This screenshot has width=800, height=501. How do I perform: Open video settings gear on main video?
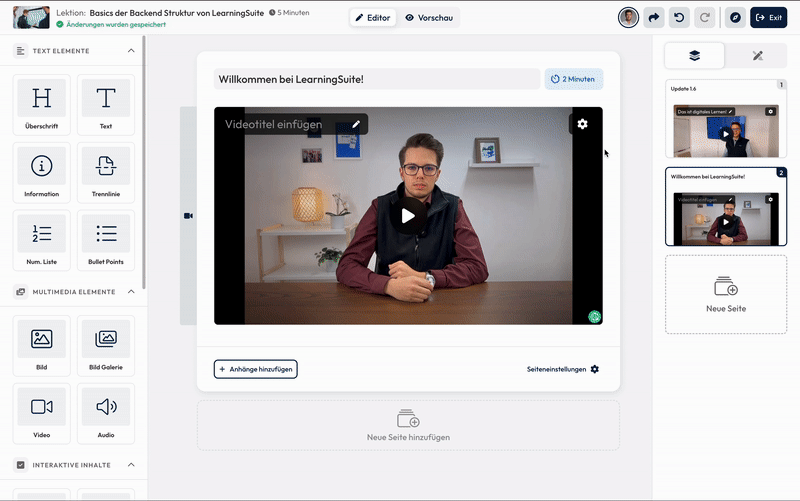[582, 124]
